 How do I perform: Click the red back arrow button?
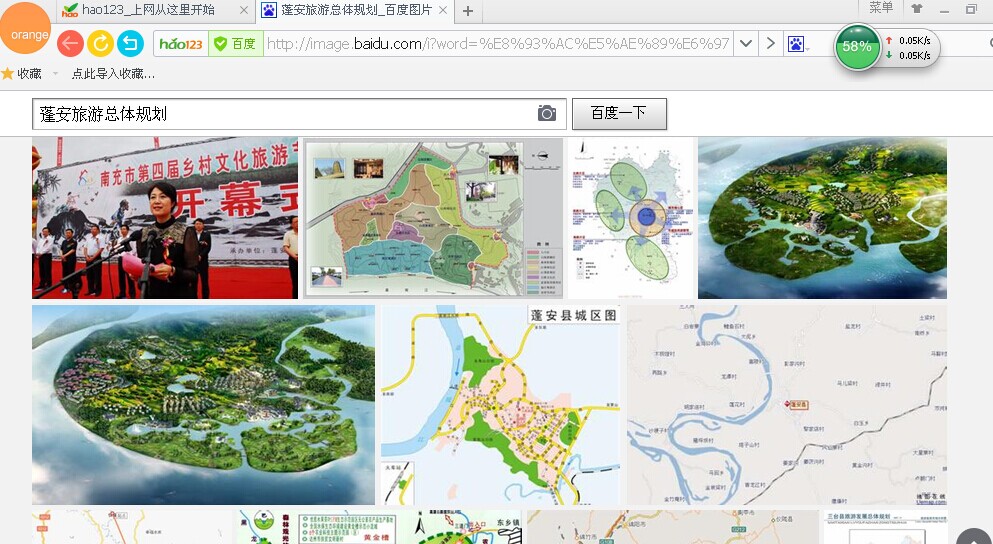coord(70,43)
